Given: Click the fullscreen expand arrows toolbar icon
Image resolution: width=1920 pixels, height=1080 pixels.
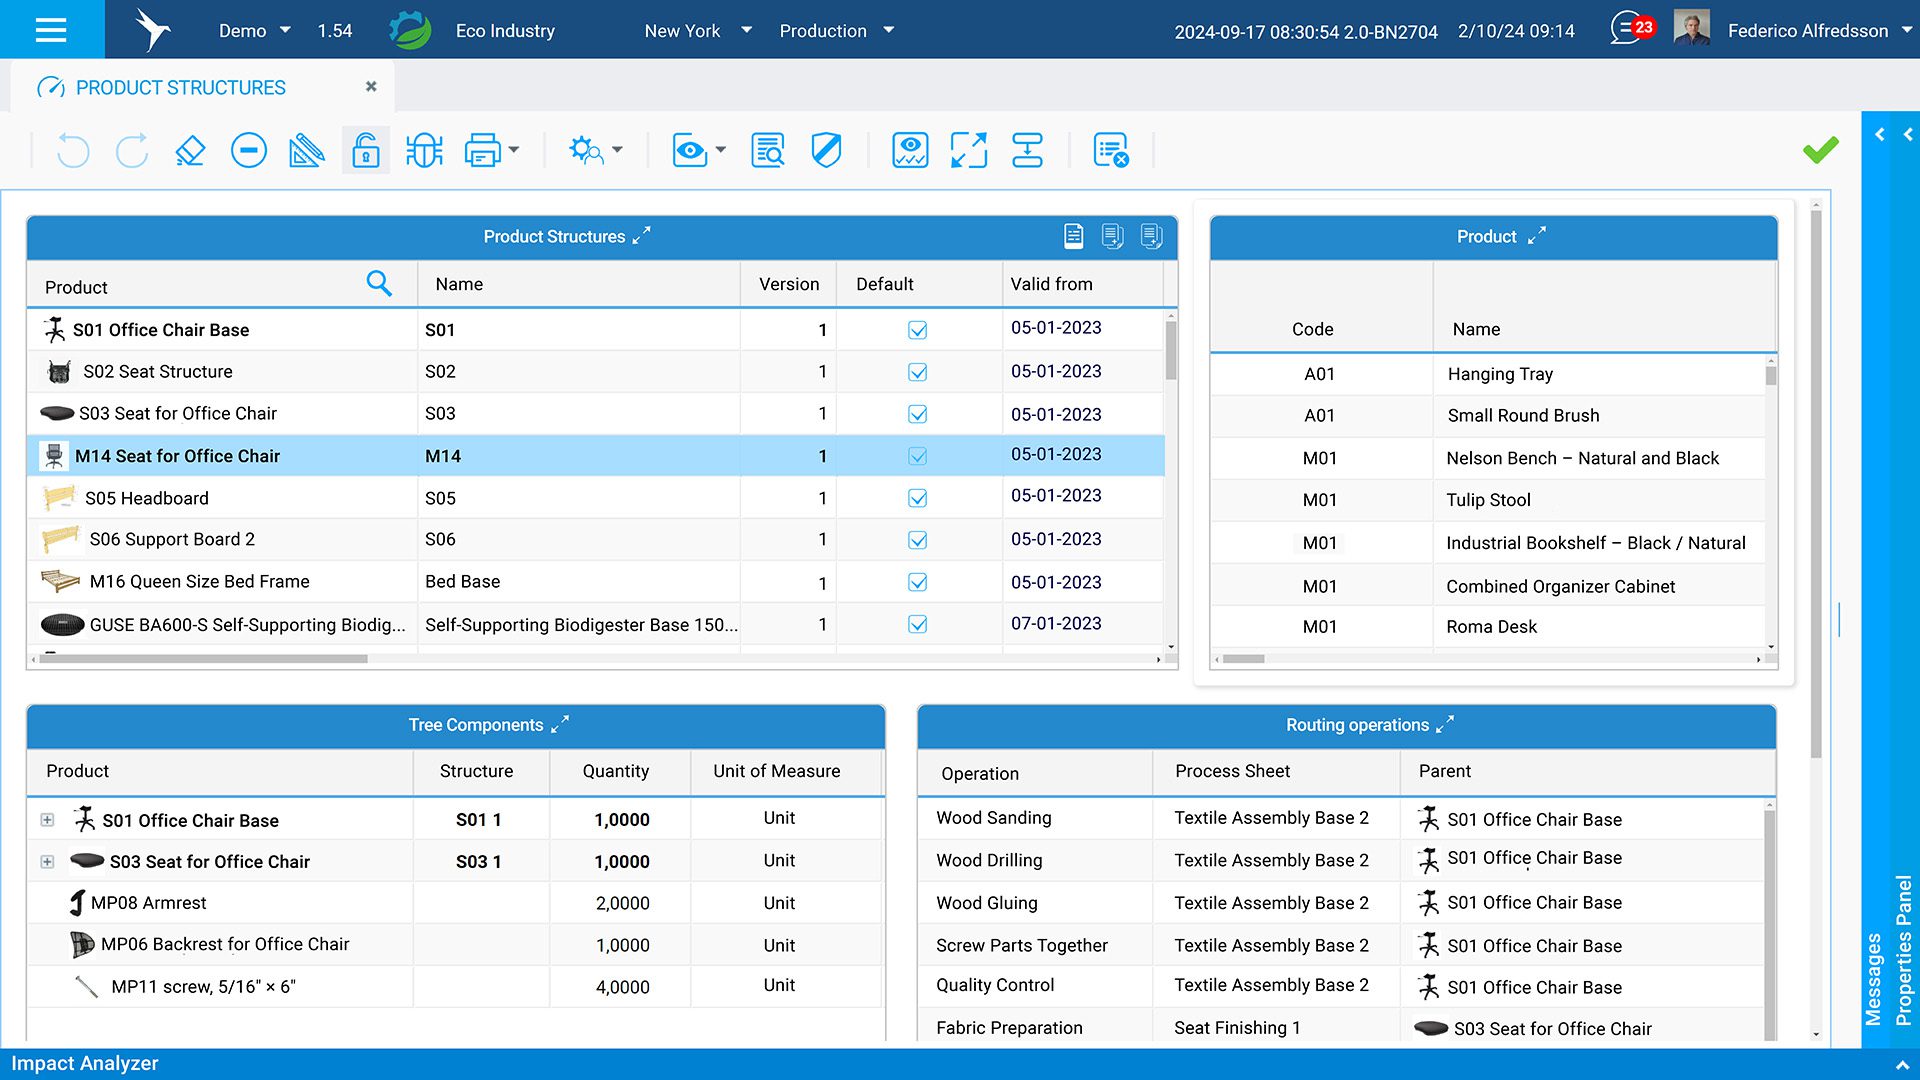Looking at the screenshot, I should click(x=968, y=151).
